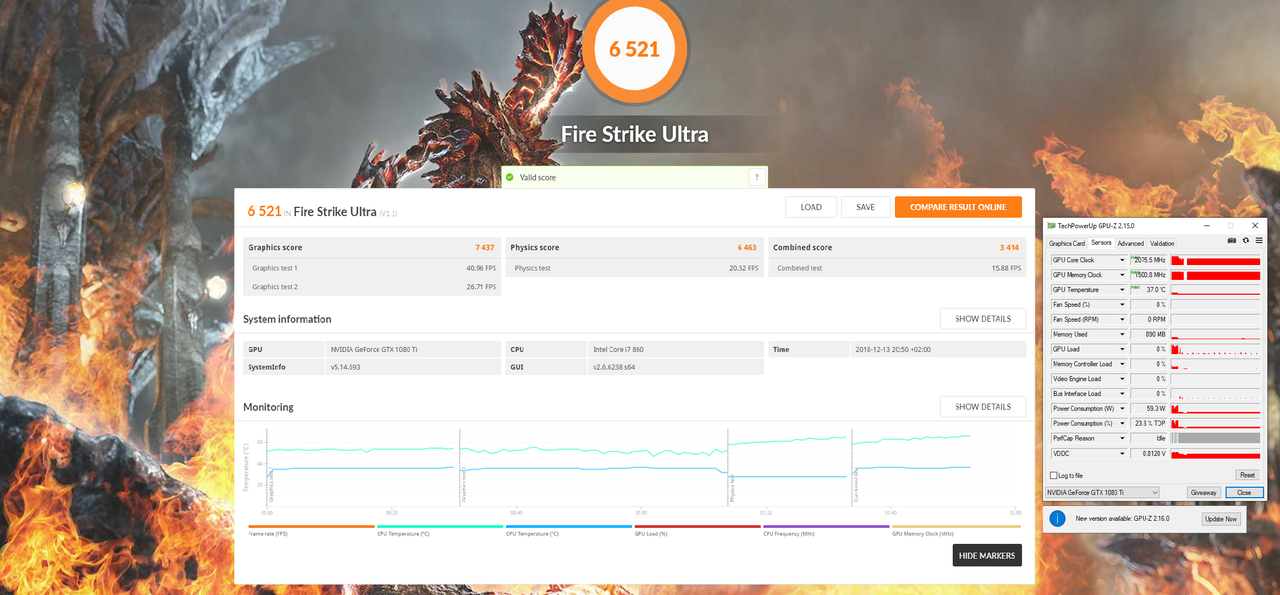Screen dimensions: 1280x595
Task: Click the GPU-Z title bar app icon
Action: pos(1051,226)
